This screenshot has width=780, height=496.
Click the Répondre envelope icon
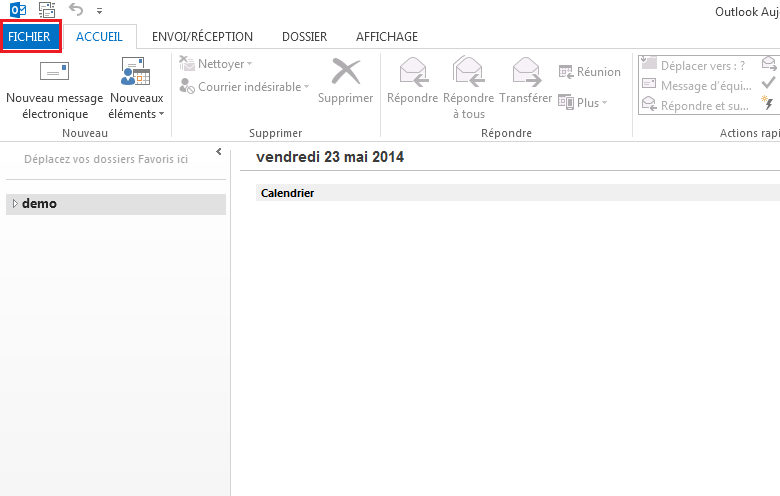point(412,73)
